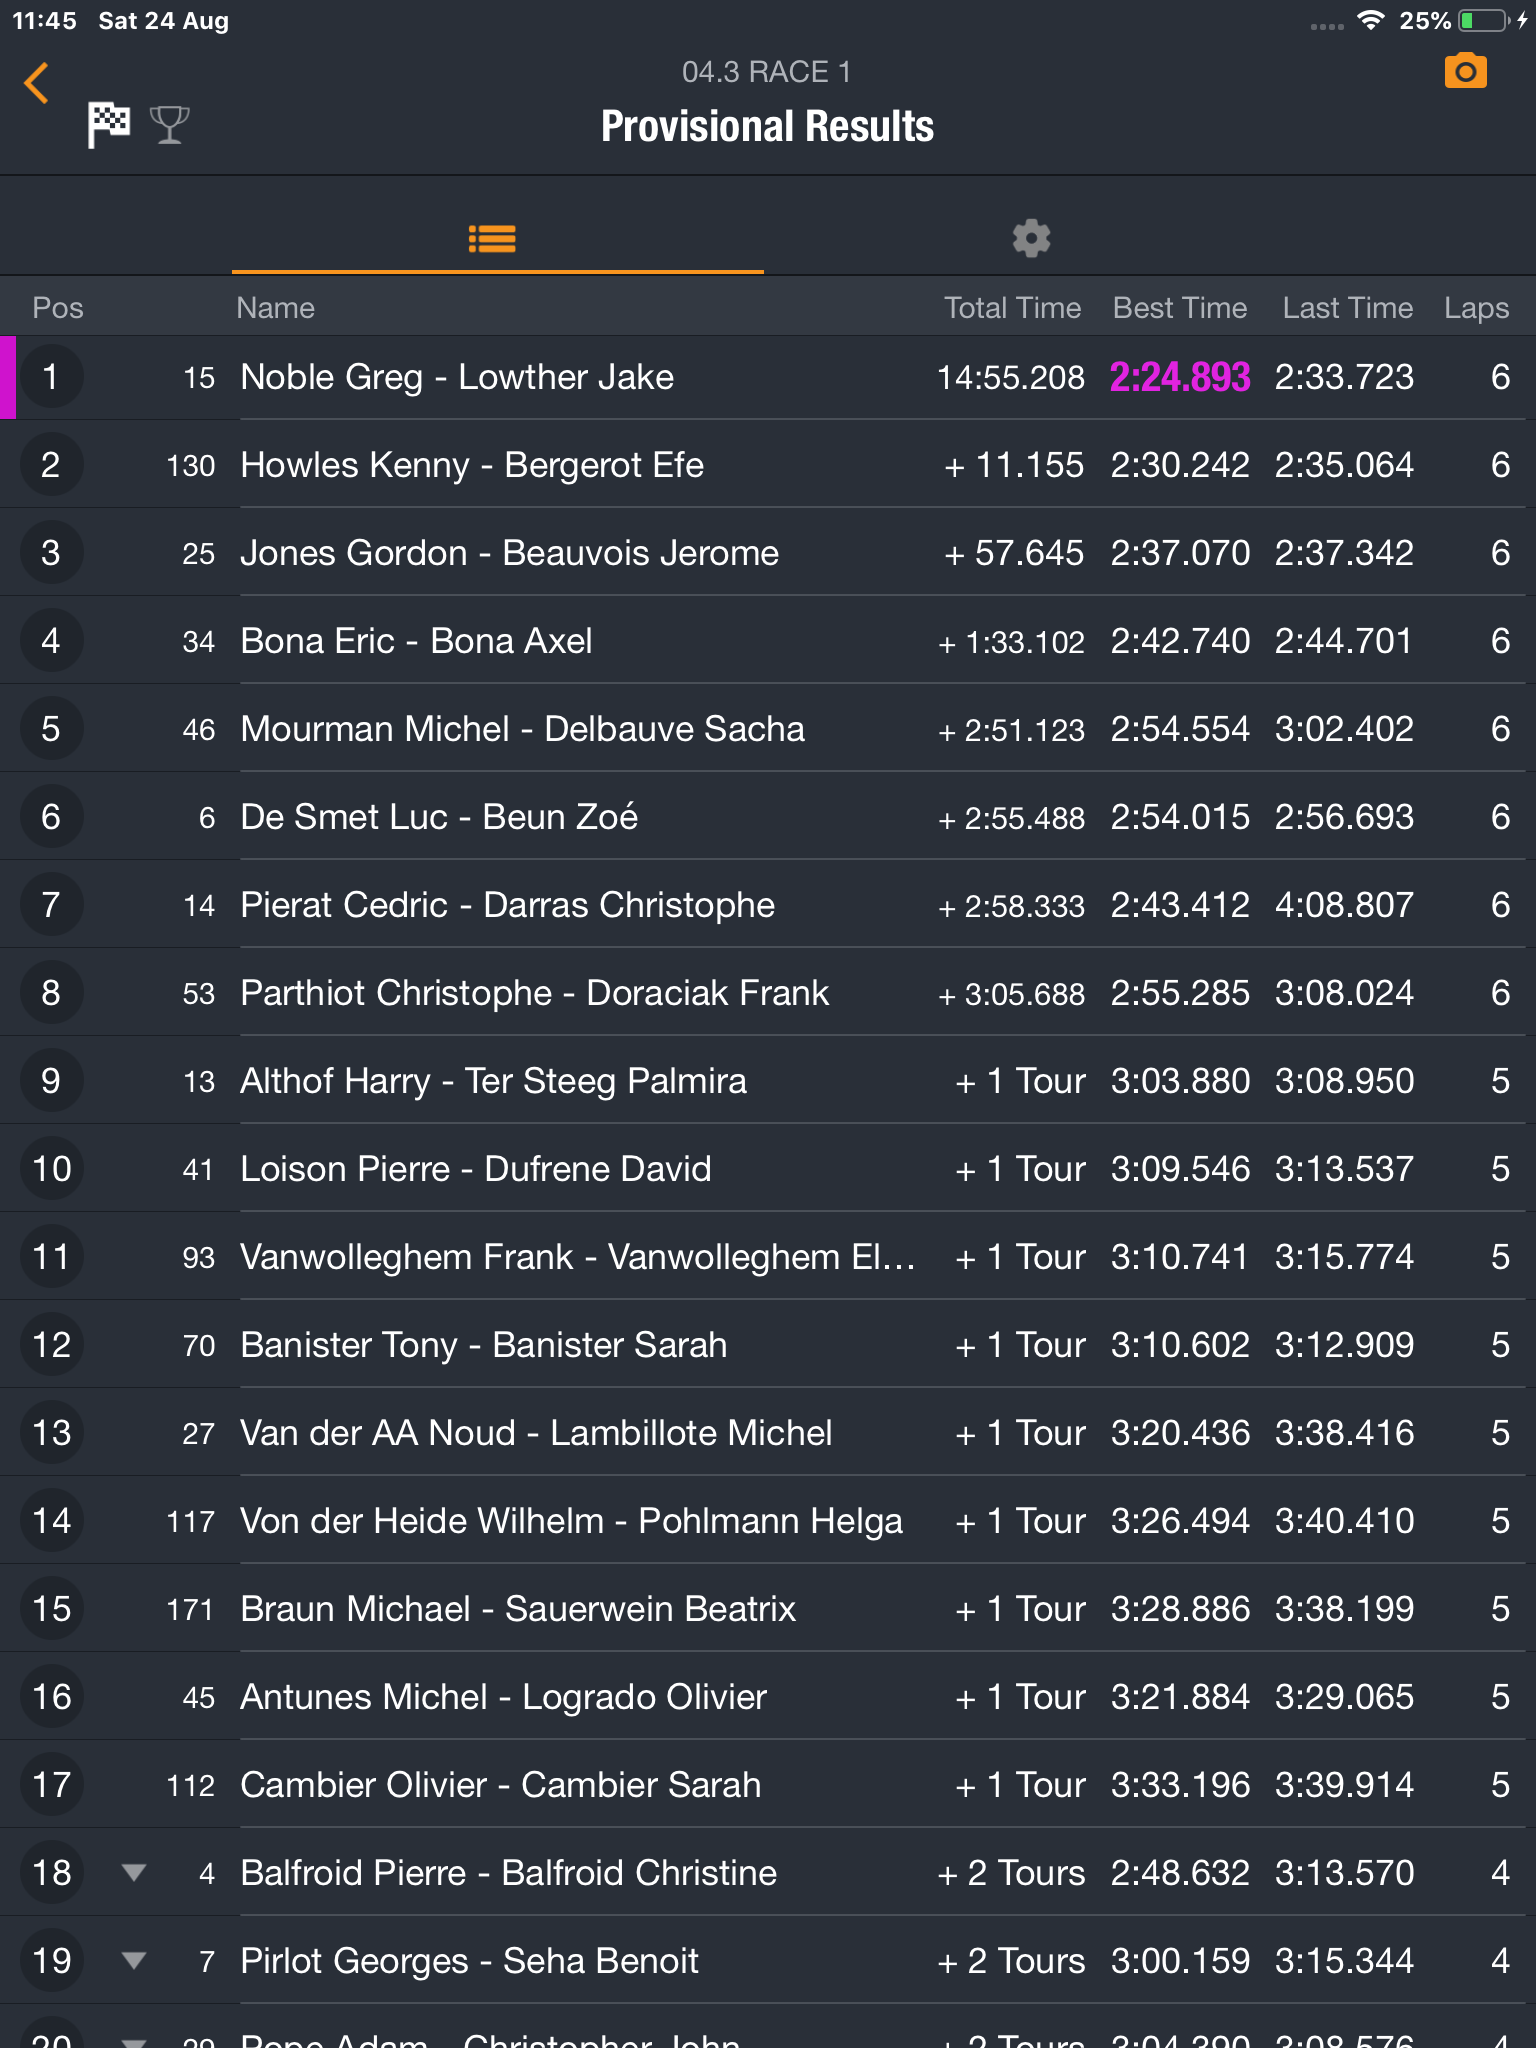
Task: Open the checkered flag results view
Action: (109, 125)
